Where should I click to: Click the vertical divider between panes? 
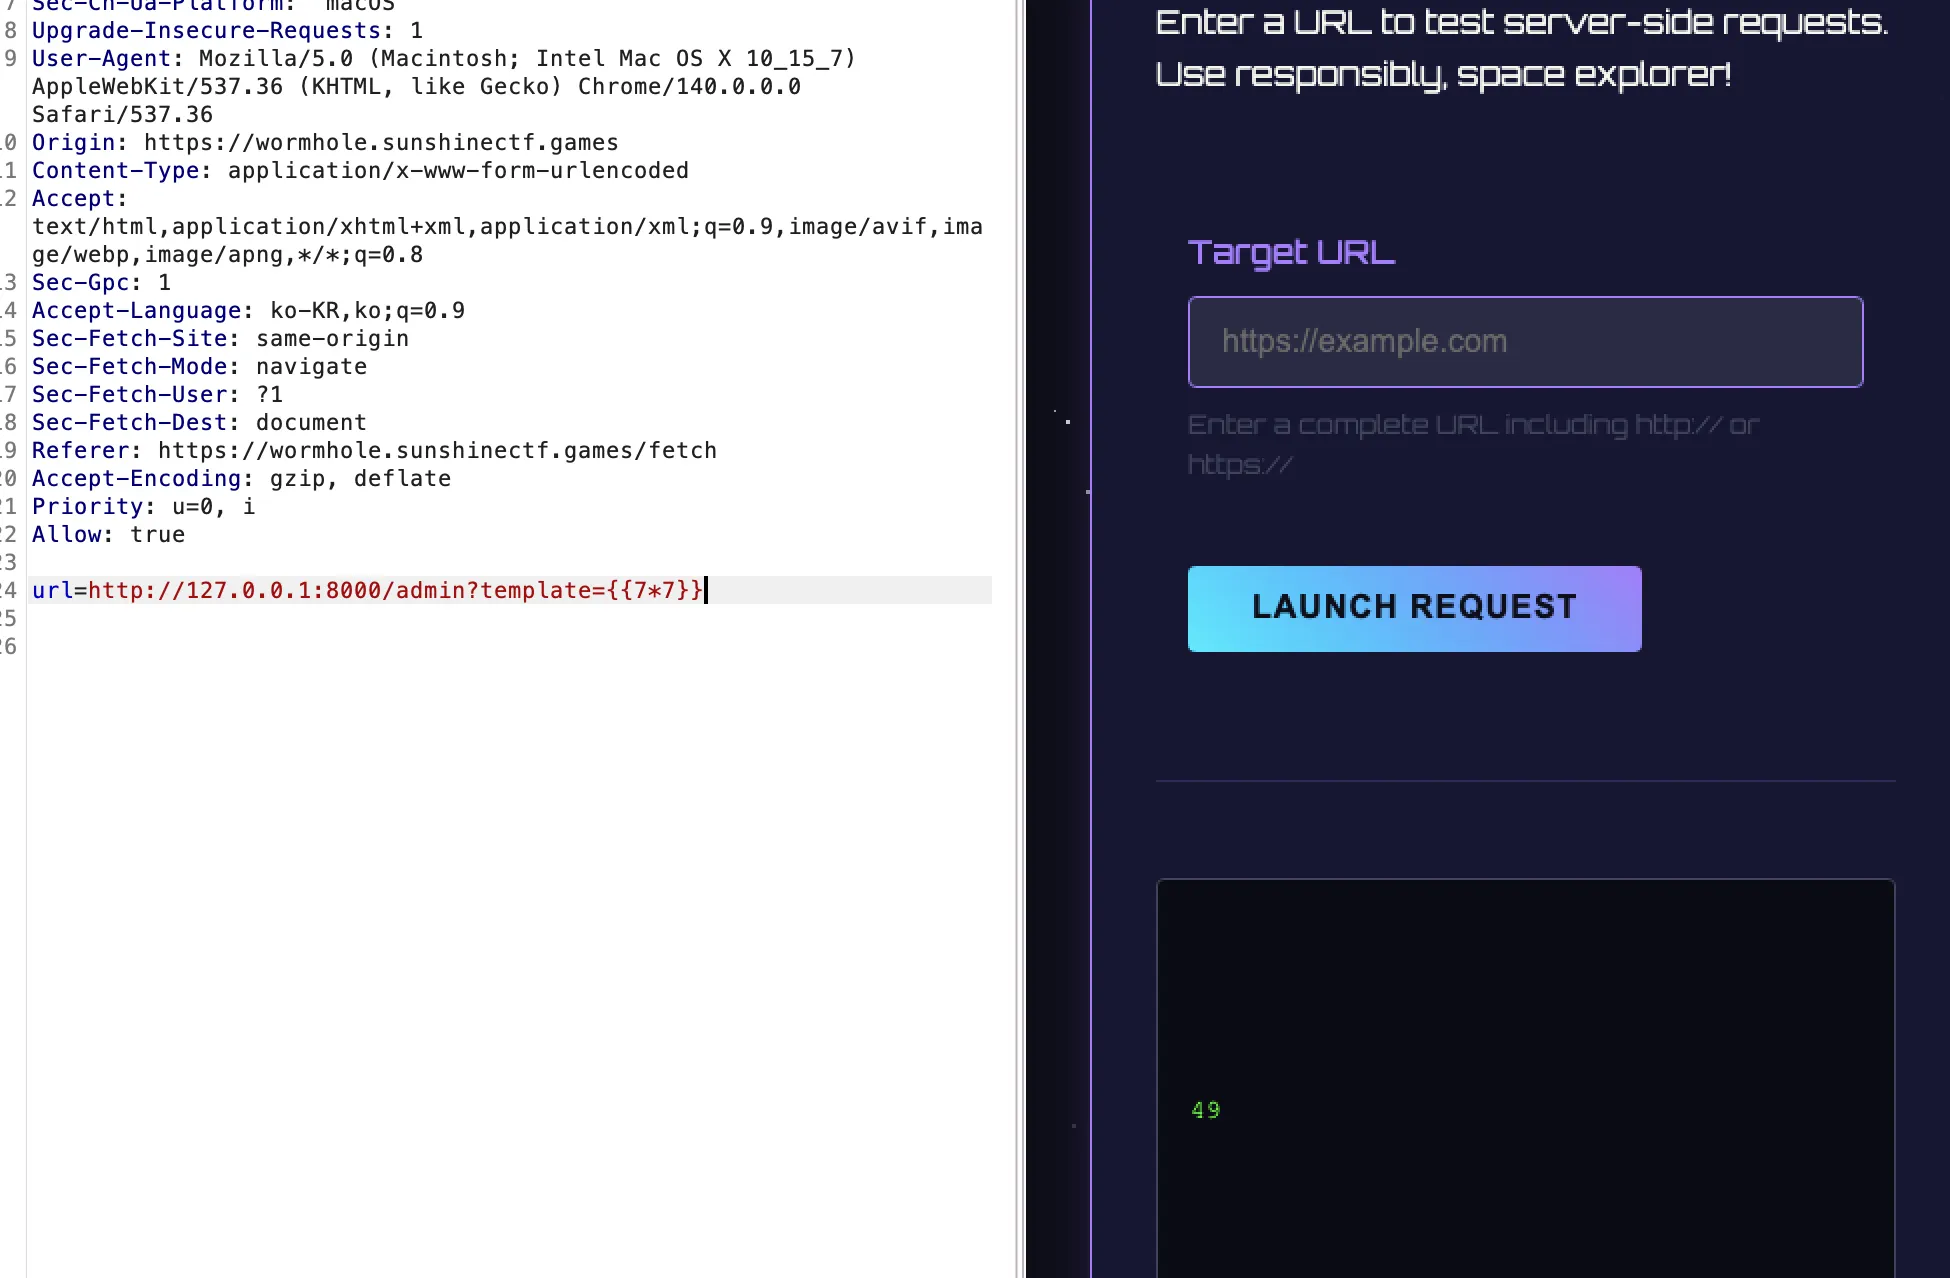coord(1021,640)
